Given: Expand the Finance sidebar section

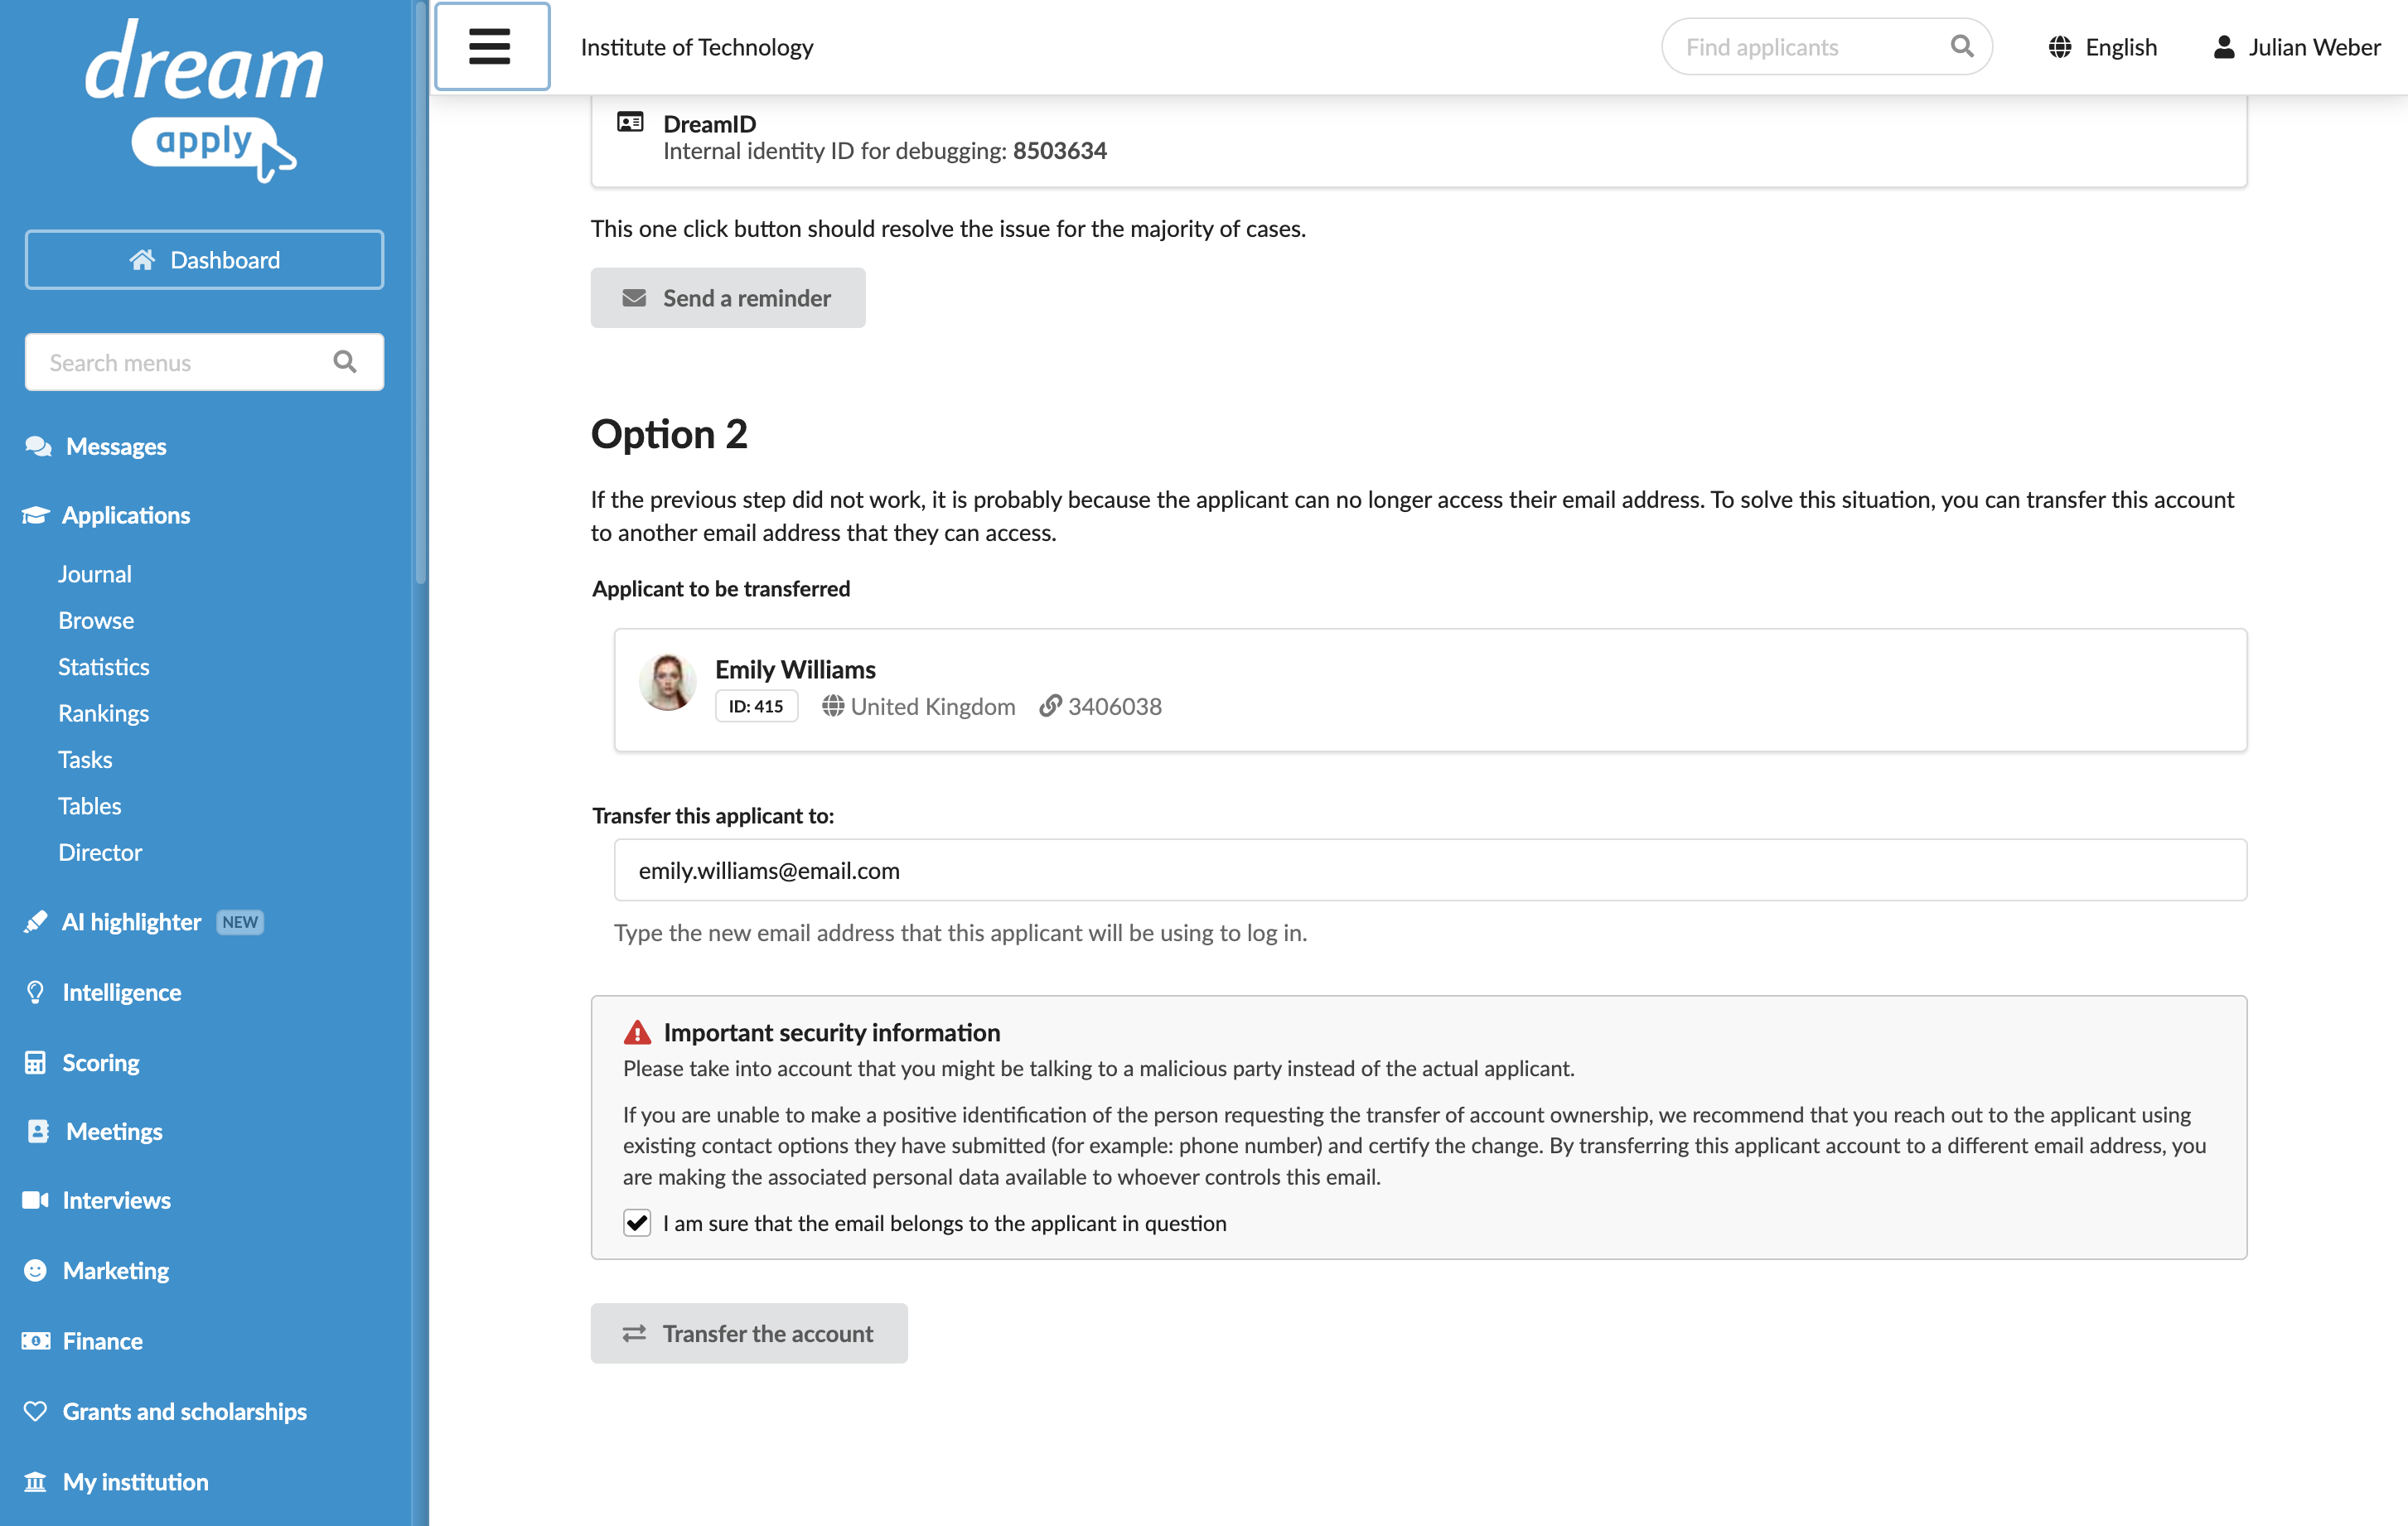Looking at the screenshot, I should tap(102, 1341).
